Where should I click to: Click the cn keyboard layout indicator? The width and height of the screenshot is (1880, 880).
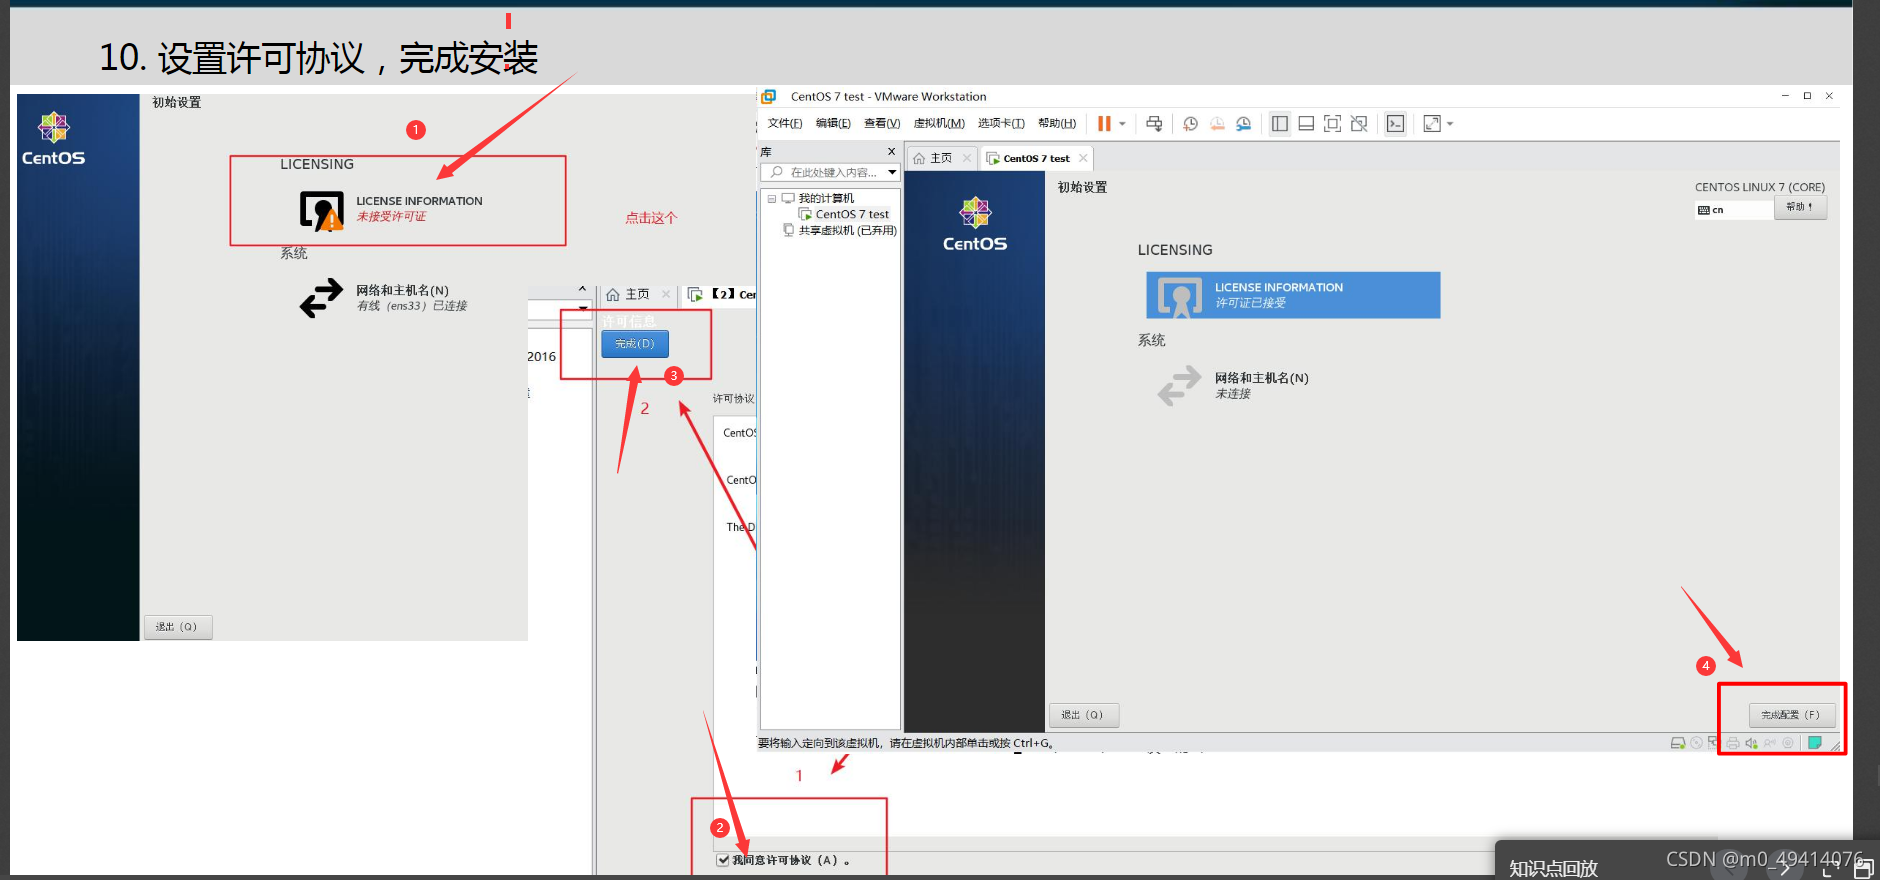1732,210
